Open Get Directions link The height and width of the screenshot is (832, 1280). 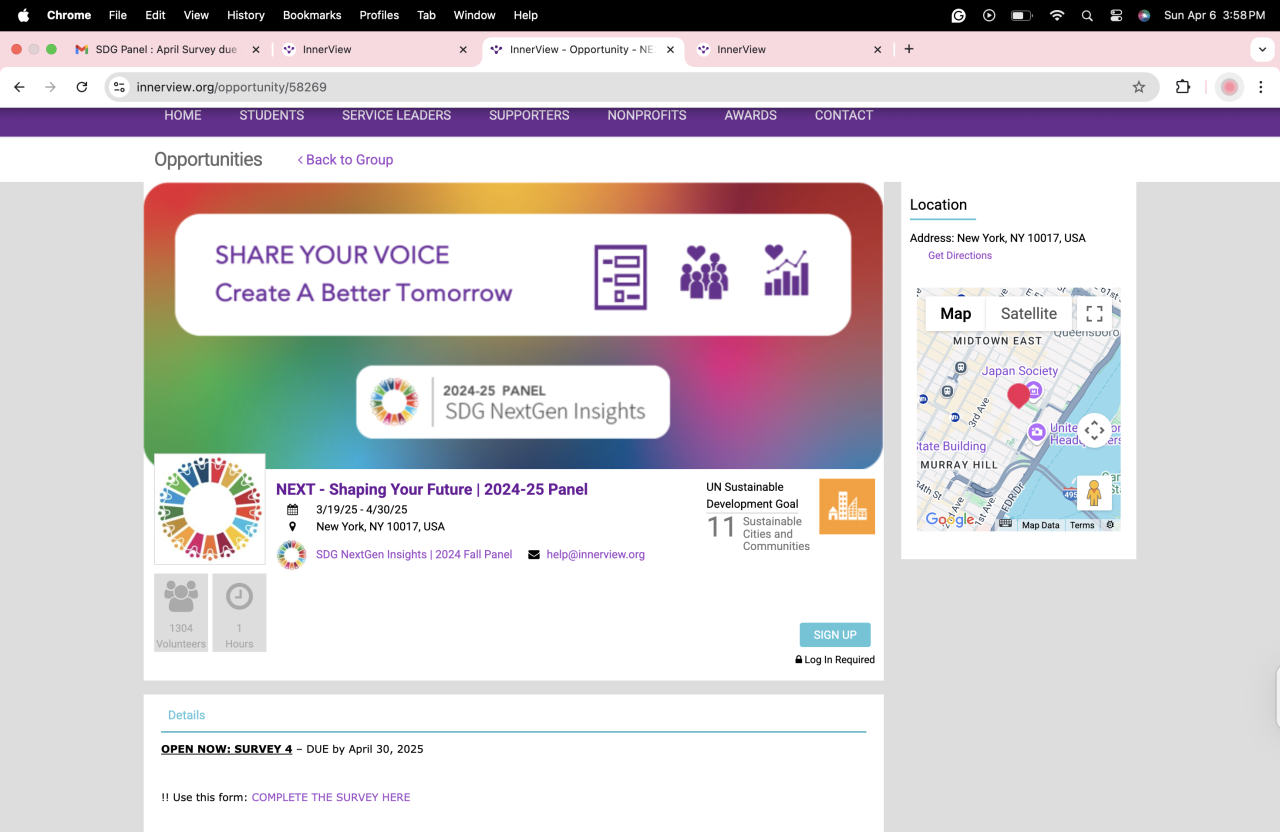[x=960, y=256]
